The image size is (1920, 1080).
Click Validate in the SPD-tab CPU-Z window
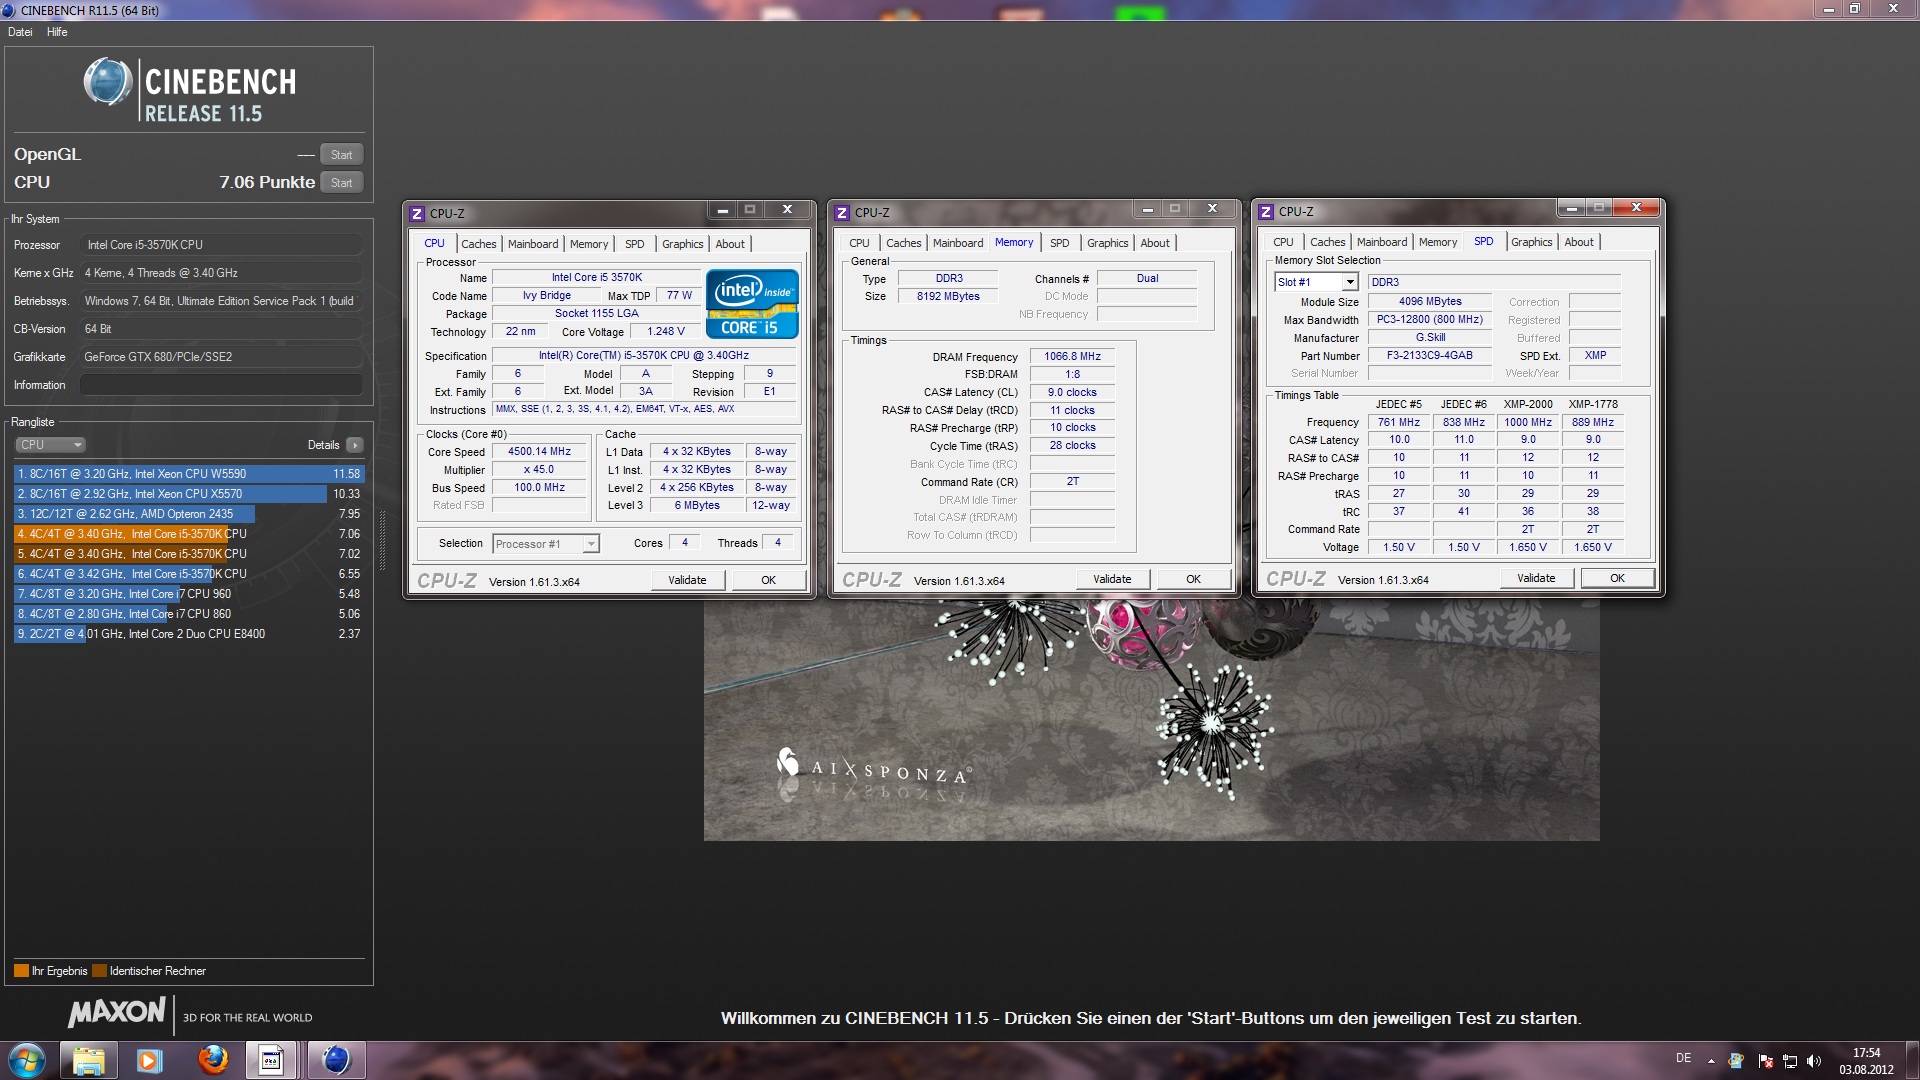click(1536, 578)
